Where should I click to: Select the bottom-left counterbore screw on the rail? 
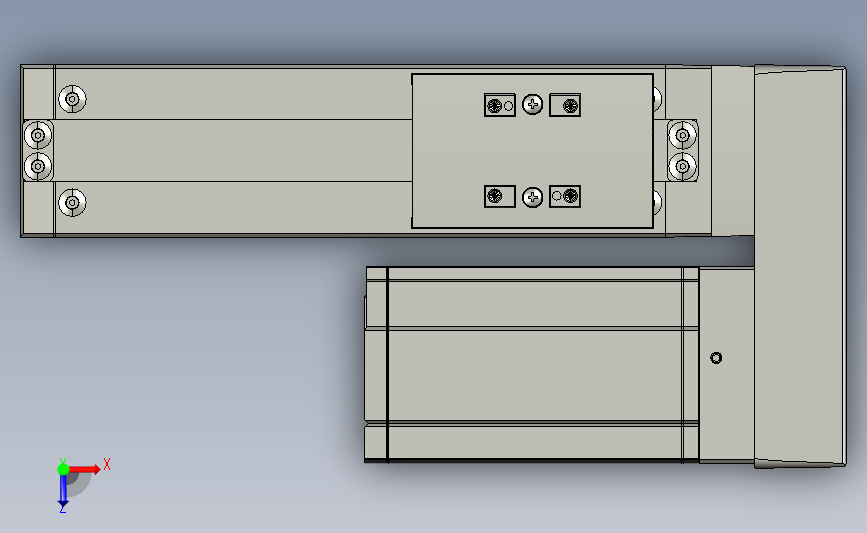click(x=72, y=202)
